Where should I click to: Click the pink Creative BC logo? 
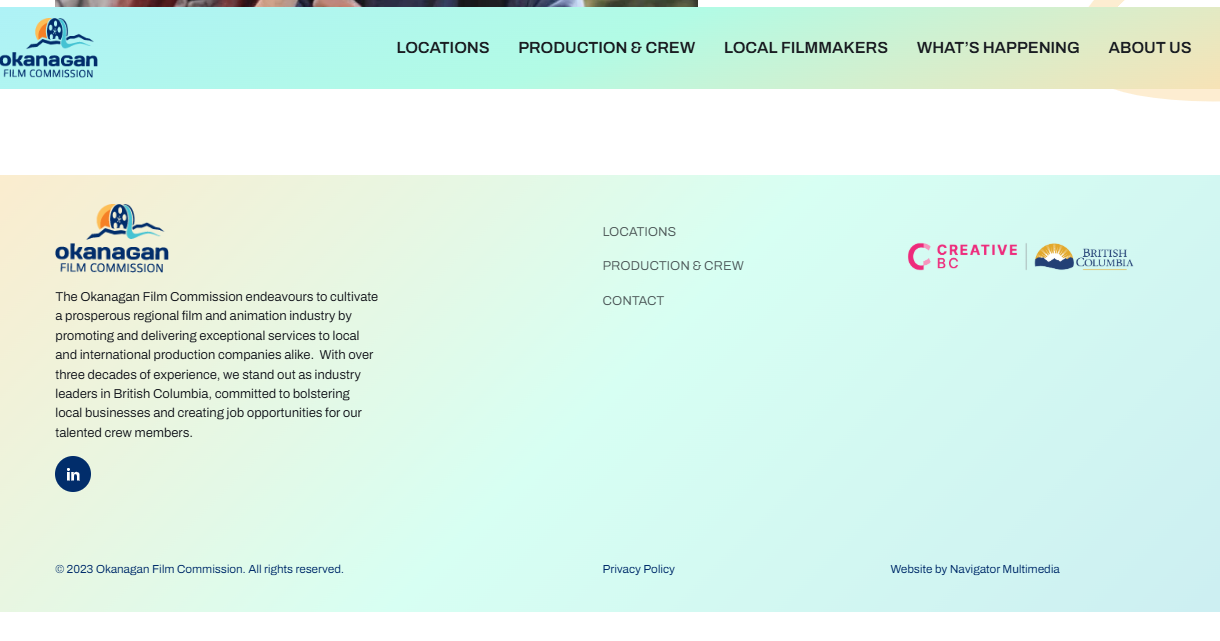point(962,257)
